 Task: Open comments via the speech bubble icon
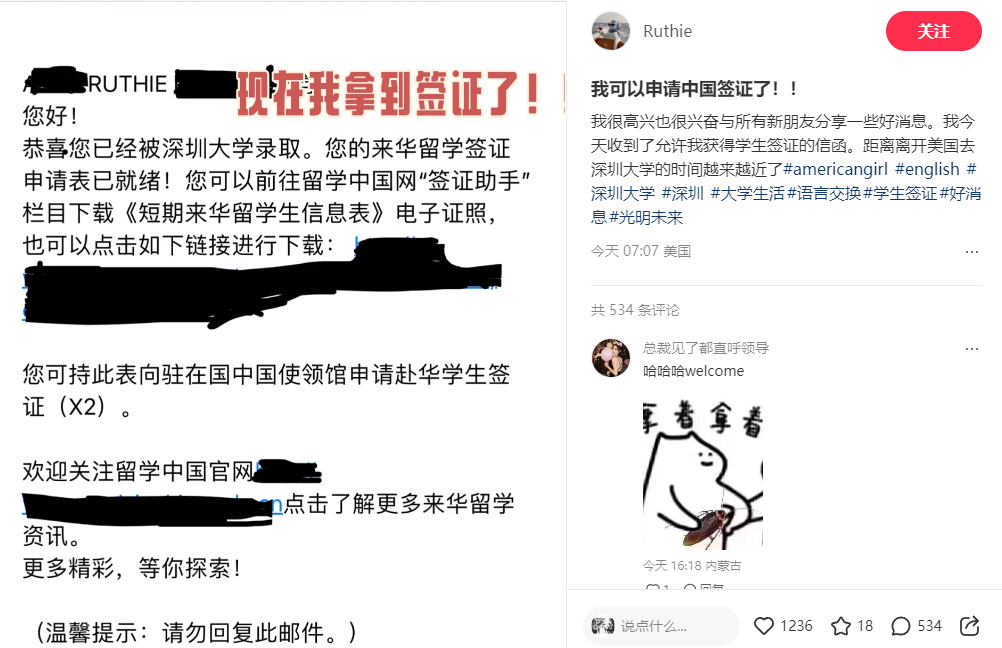tap(900, 626)
